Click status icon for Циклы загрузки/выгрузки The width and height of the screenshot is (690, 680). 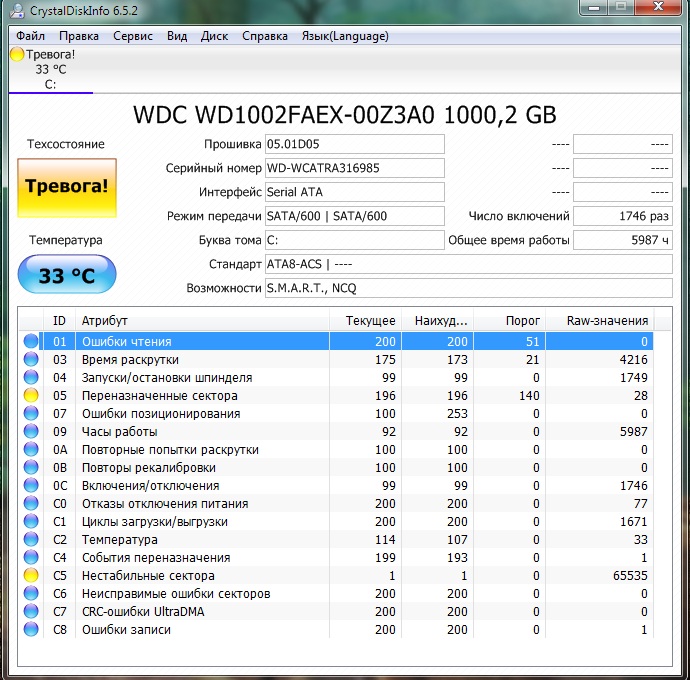point(31,522)
